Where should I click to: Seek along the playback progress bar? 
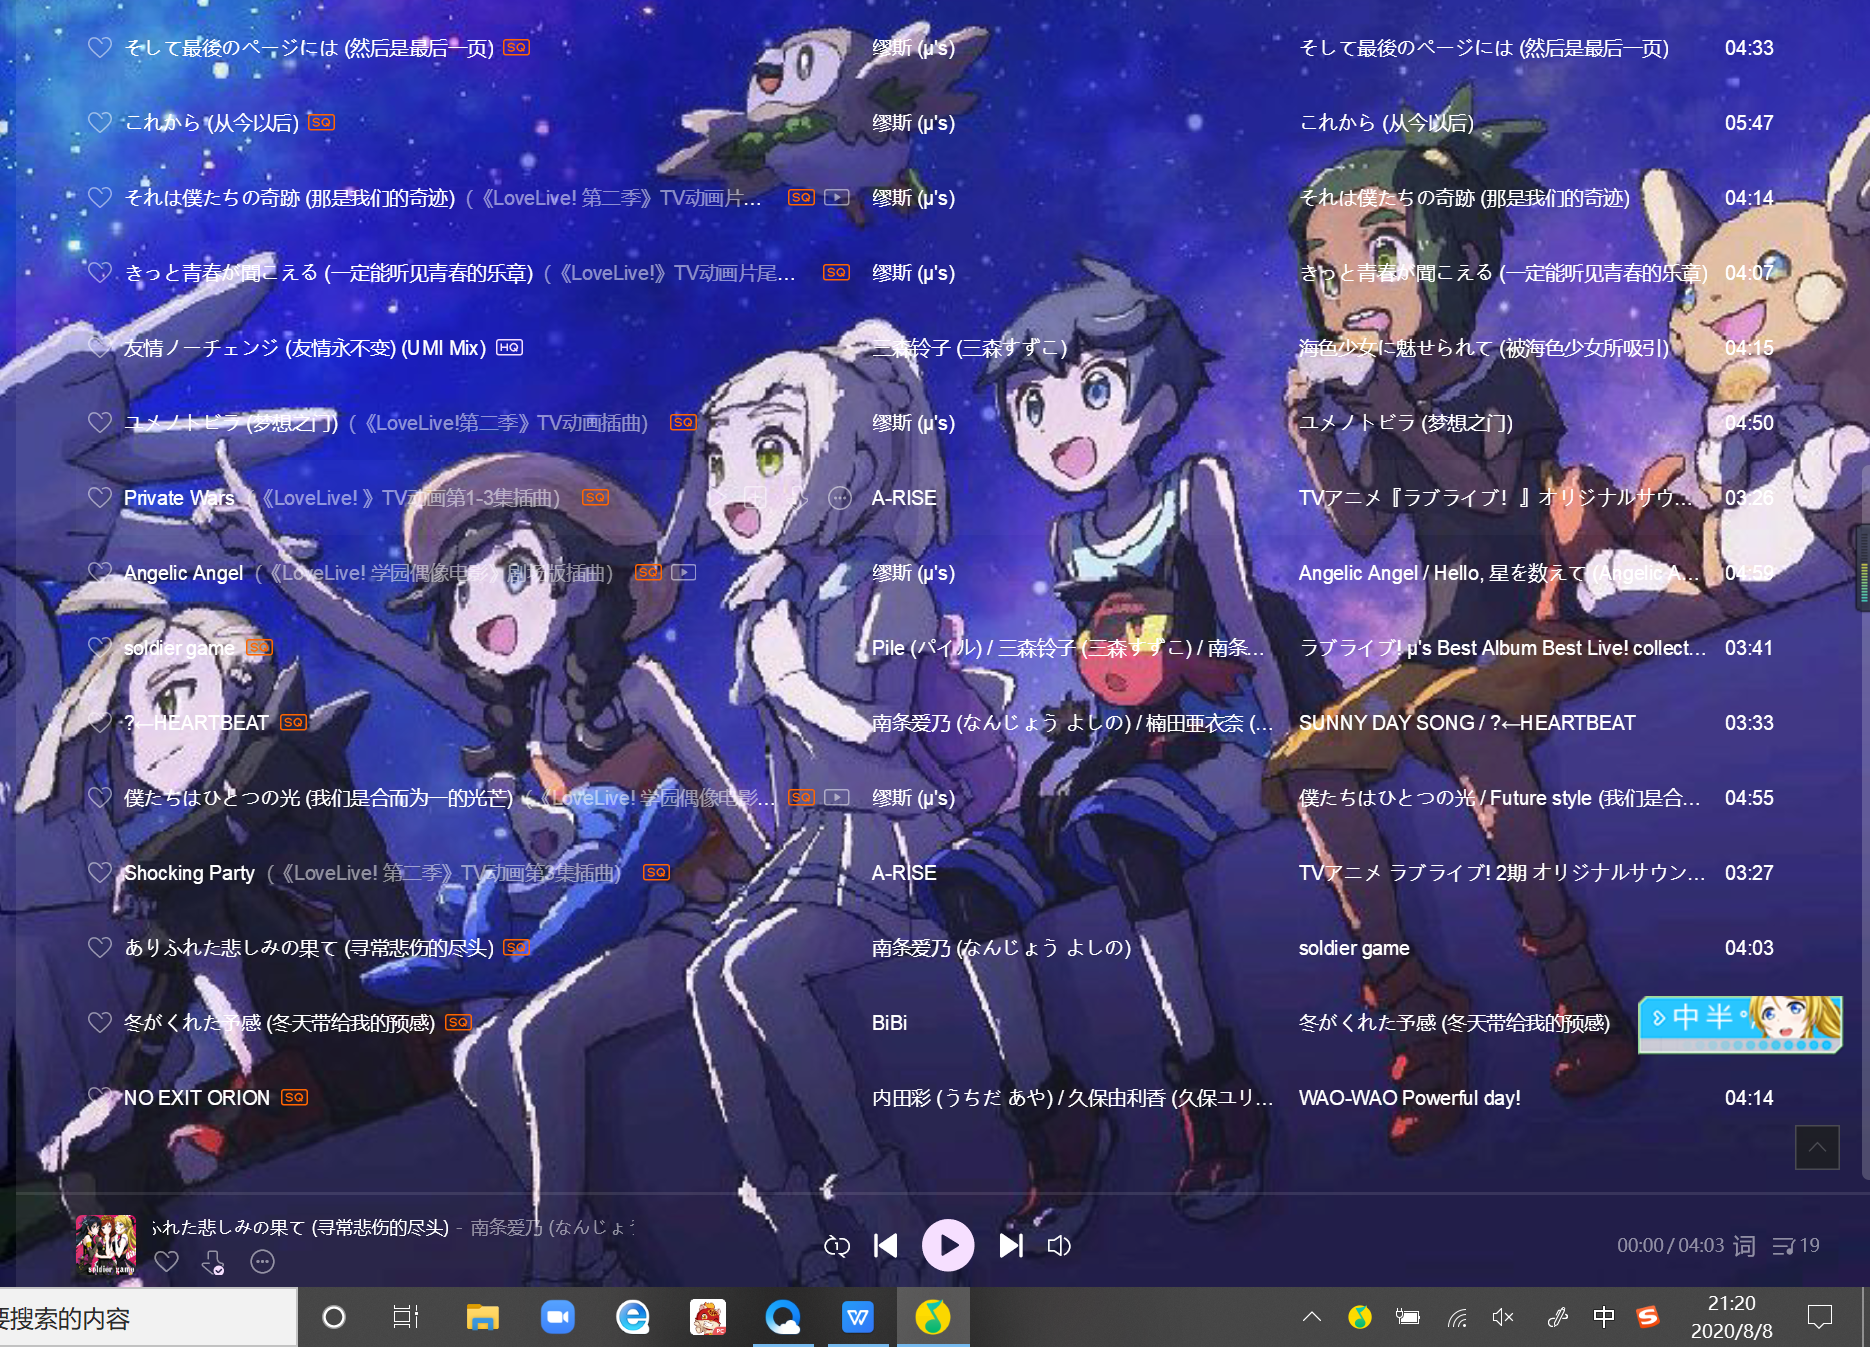coord(942,1193)
